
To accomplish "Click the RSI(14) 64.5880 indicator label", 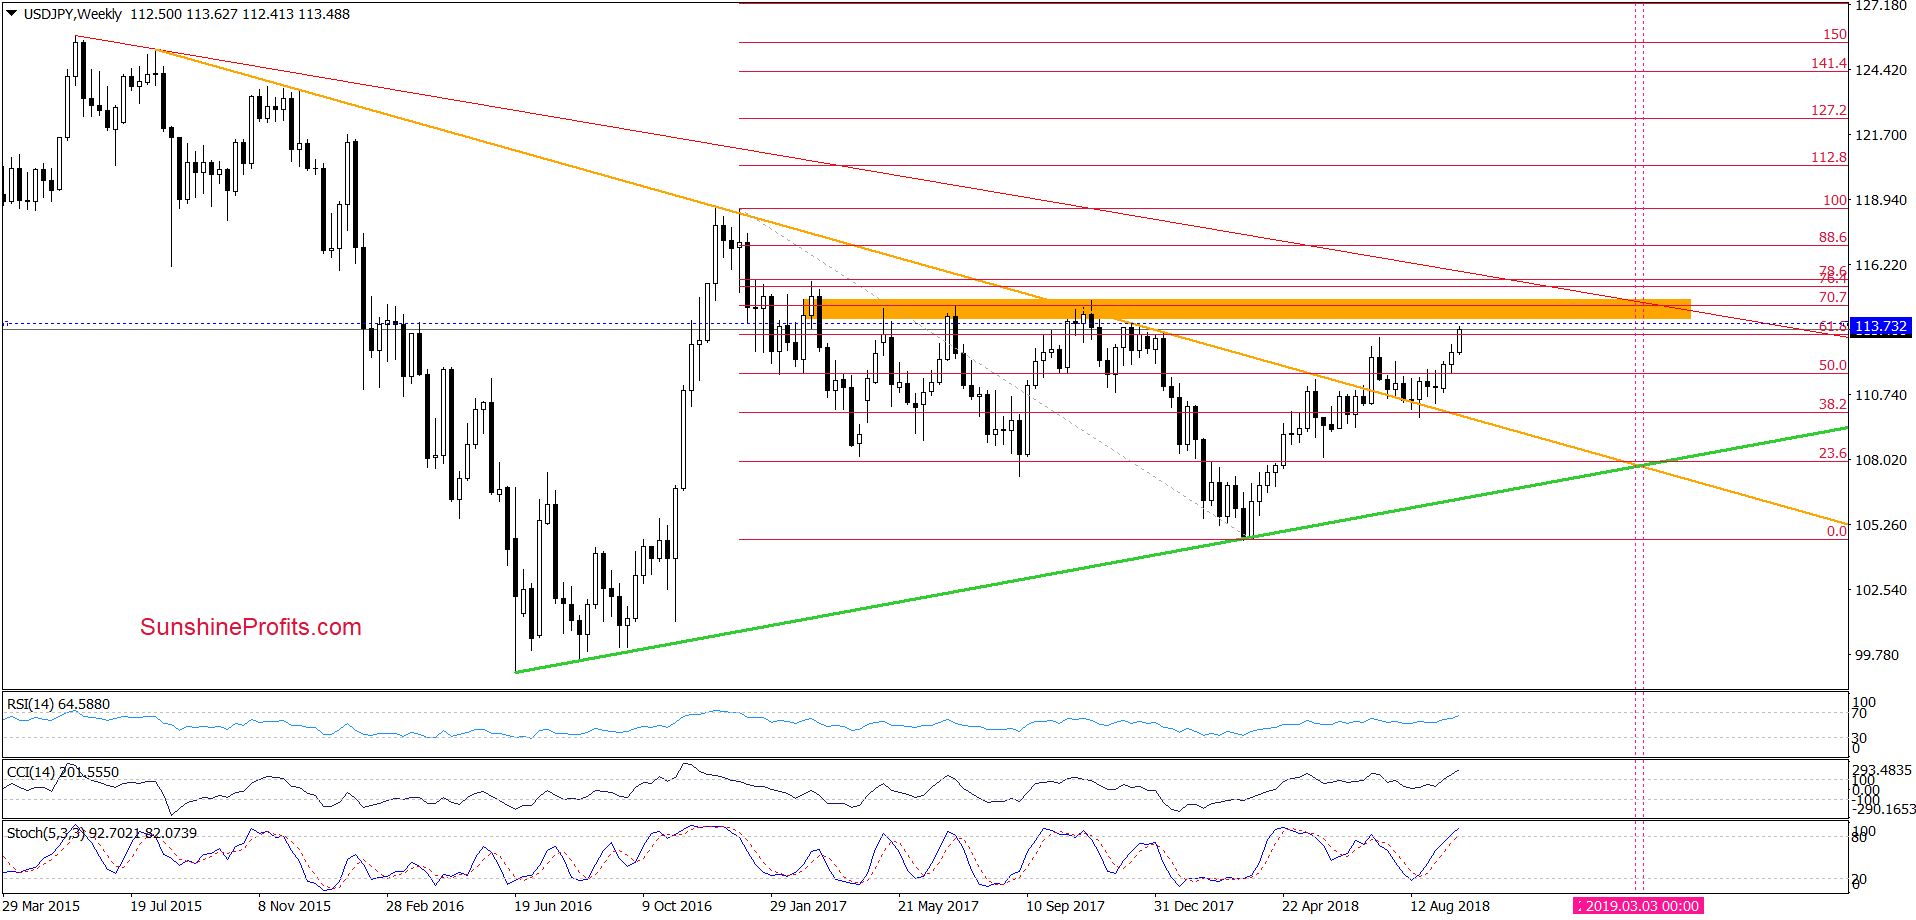I will click(x=59, y=704).
